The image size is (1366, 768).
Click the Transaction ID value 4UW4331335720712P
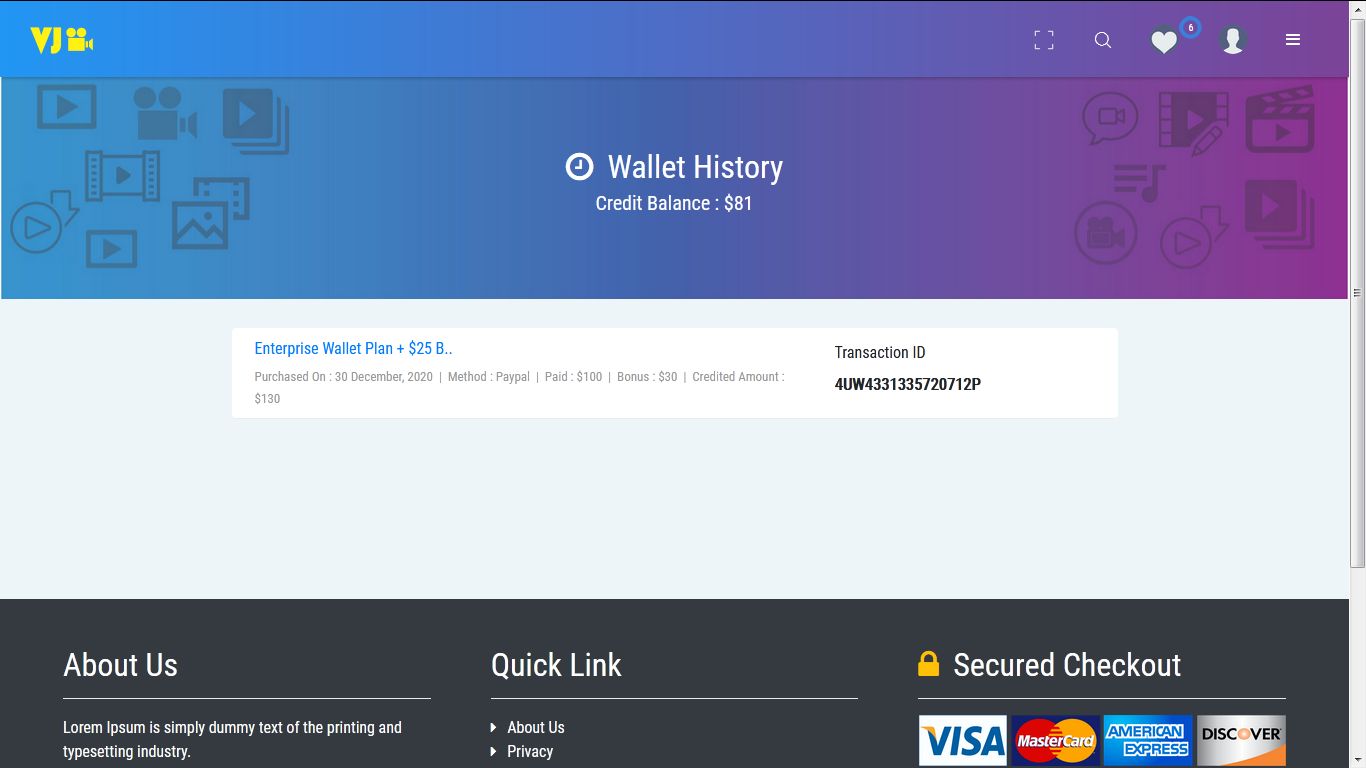coord(908,384)
